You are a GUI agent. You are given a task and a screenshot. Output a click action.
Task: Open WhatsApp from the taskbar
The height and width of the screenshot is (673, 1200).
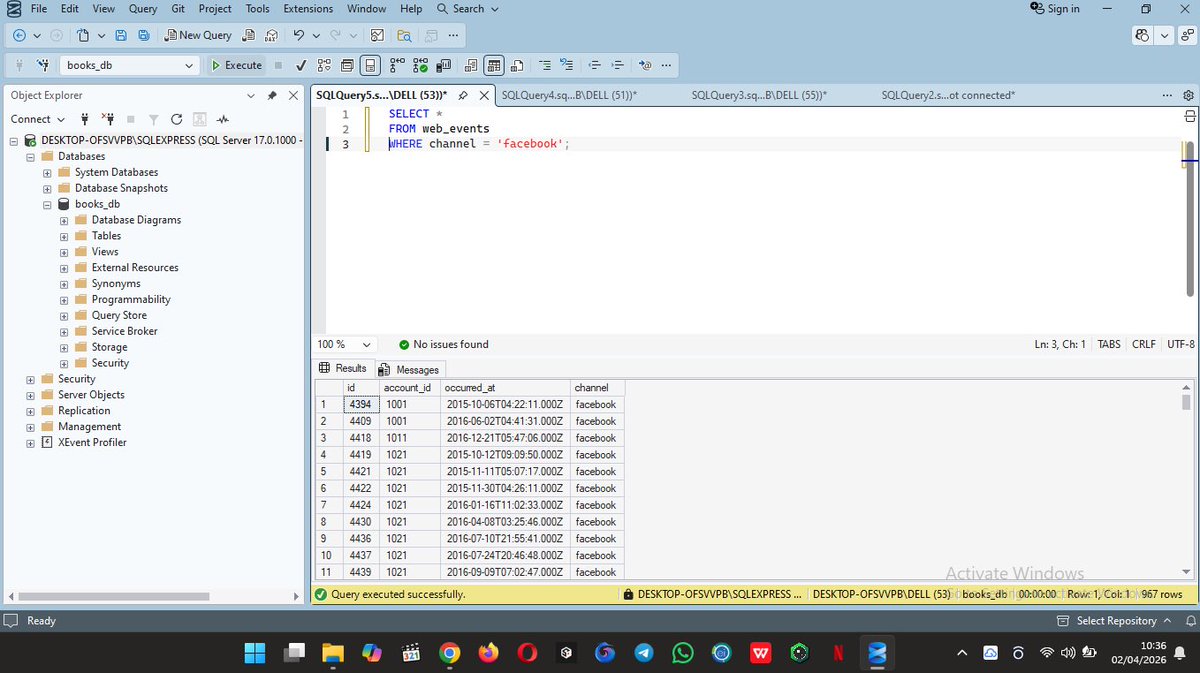pos(683,653)
